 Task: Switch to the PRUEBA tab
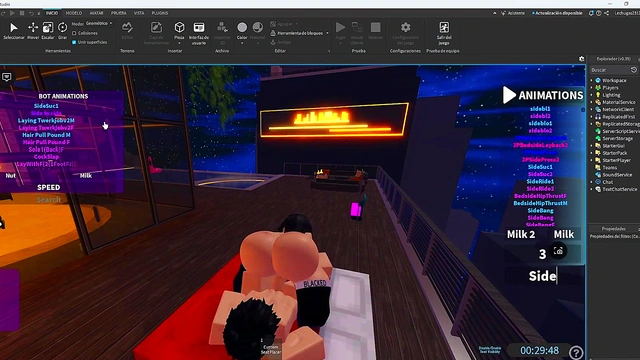tap(119, 13)
